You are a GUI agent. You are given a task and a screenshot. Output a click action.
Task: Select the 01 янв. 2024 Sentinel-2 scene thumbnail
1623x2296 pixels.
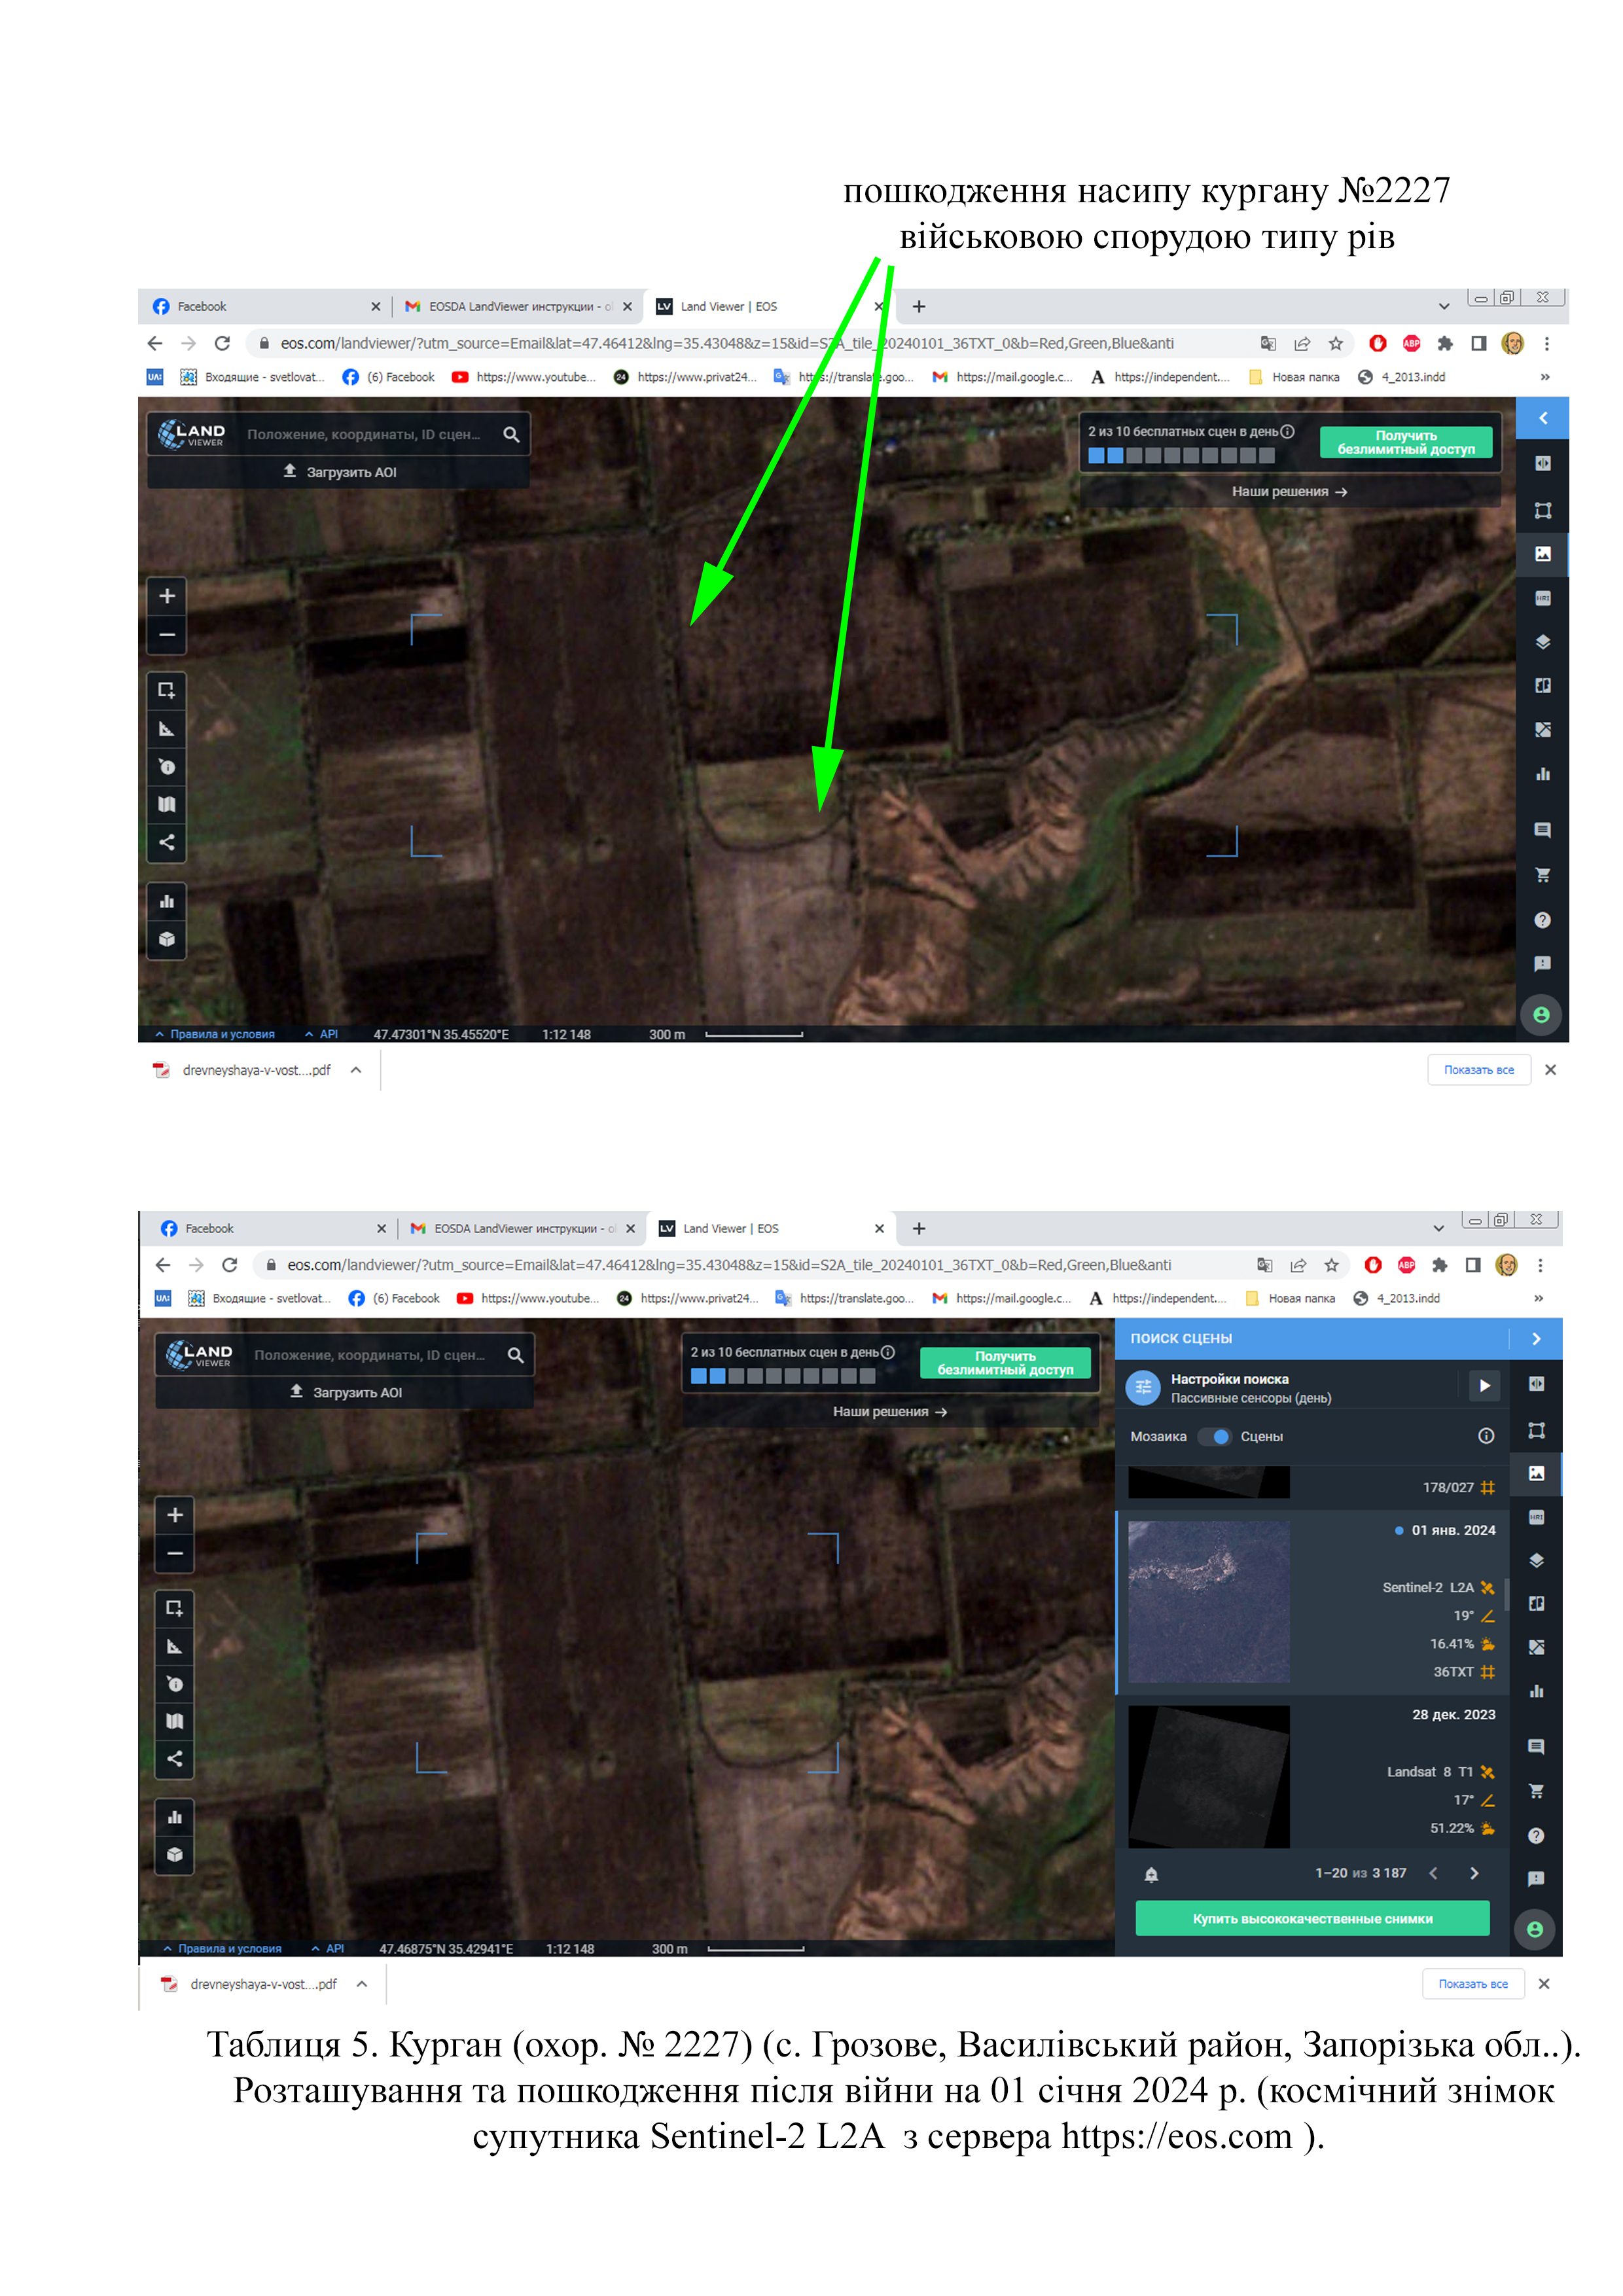1208,1601
